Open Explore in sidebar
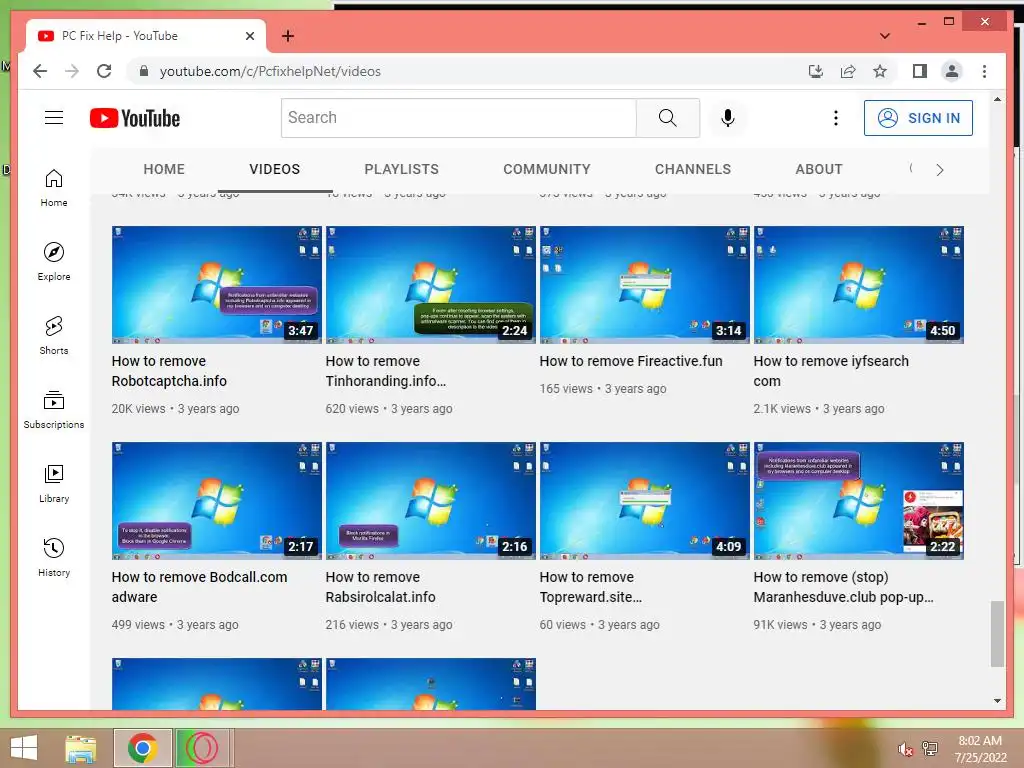This screenshot has width=1024, height=768. click(54, 262)
